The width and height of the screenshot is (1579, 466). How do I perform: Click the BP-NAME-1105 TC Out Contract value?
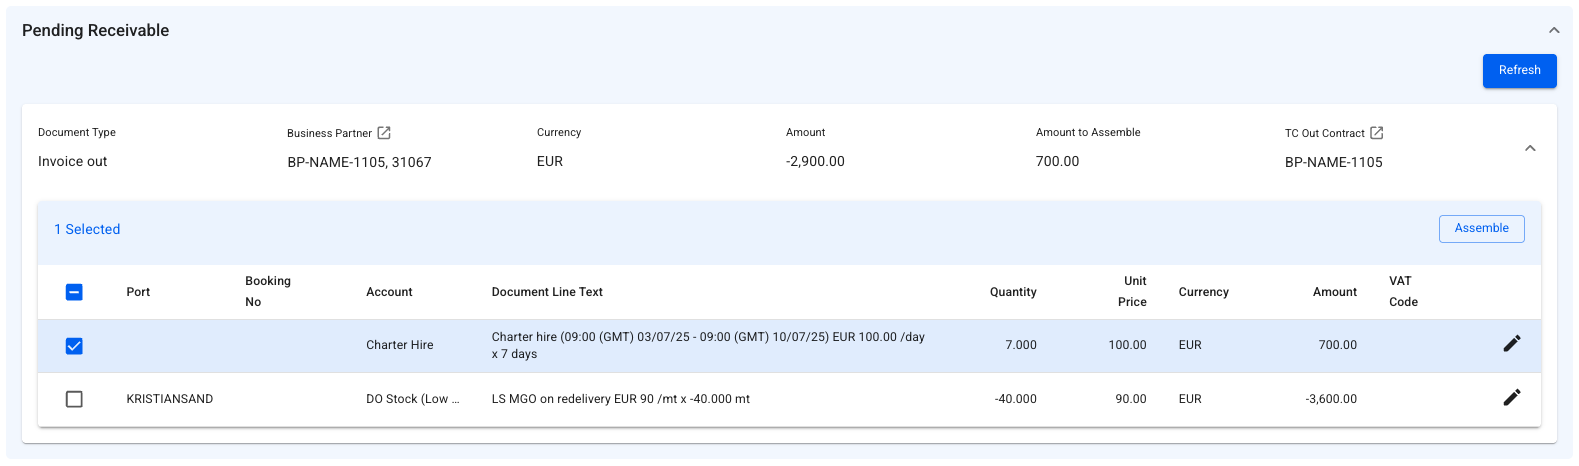(1333, 162)
